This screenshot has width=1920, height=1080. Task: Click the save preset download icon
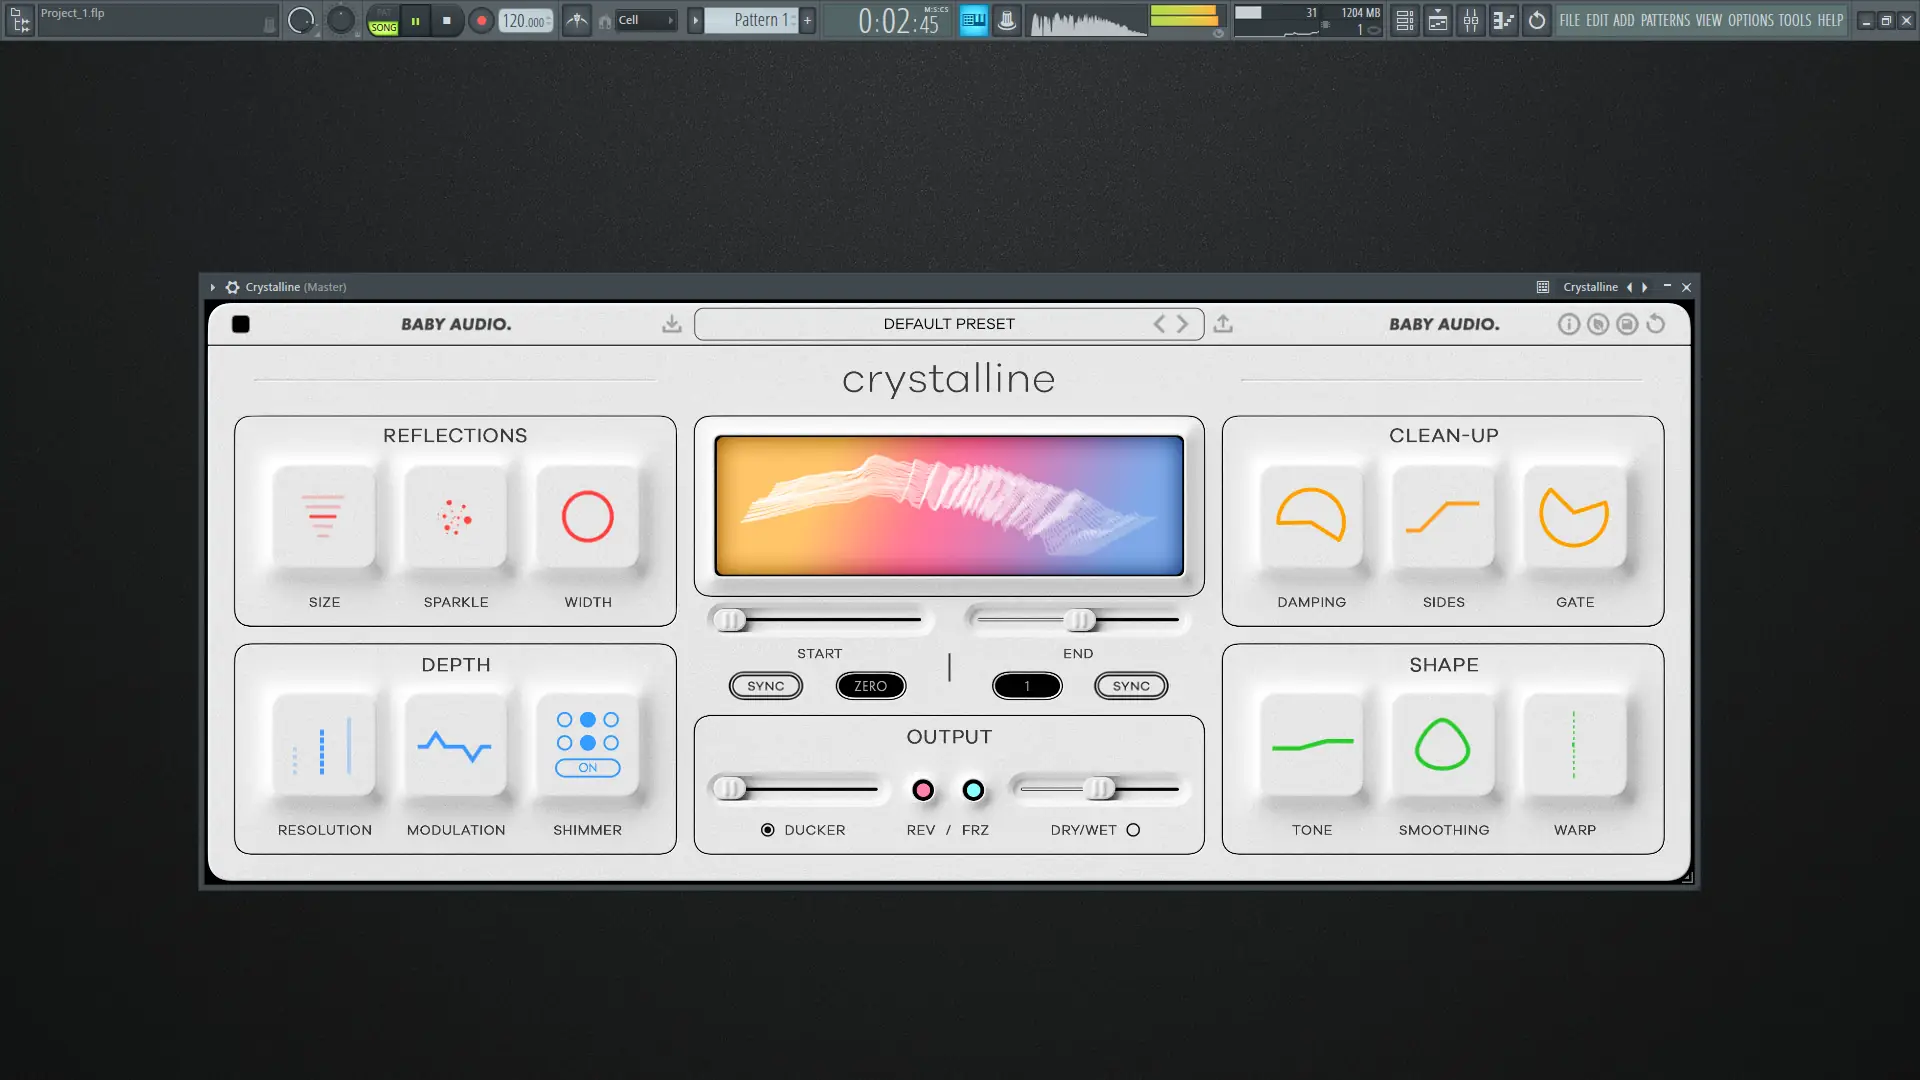pos(672,324)
